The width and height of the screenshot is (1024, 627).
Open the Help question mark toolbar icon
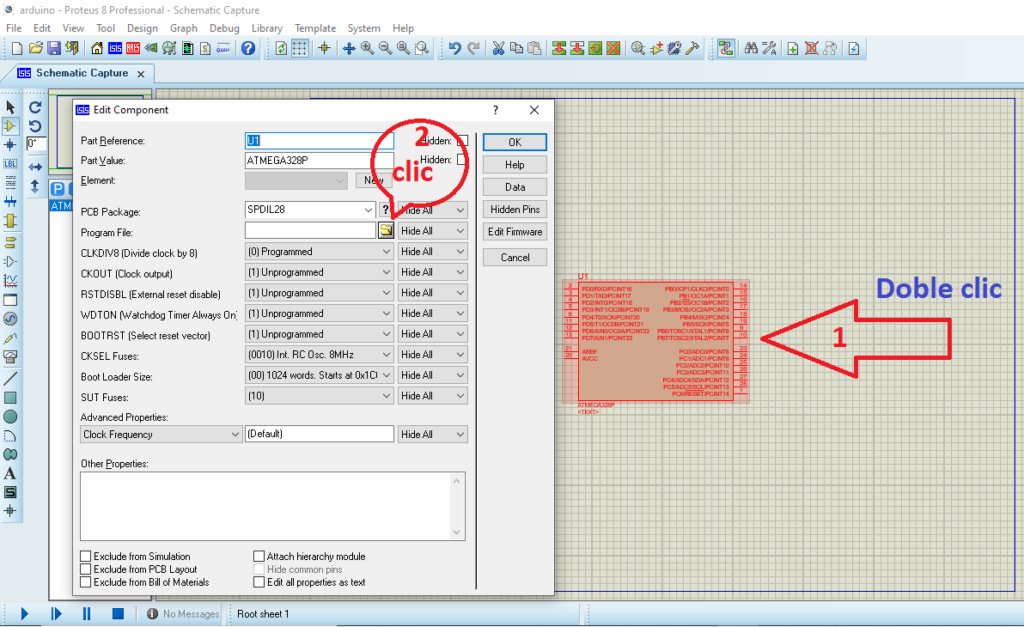pyautogui.click(x=248, y=48)
